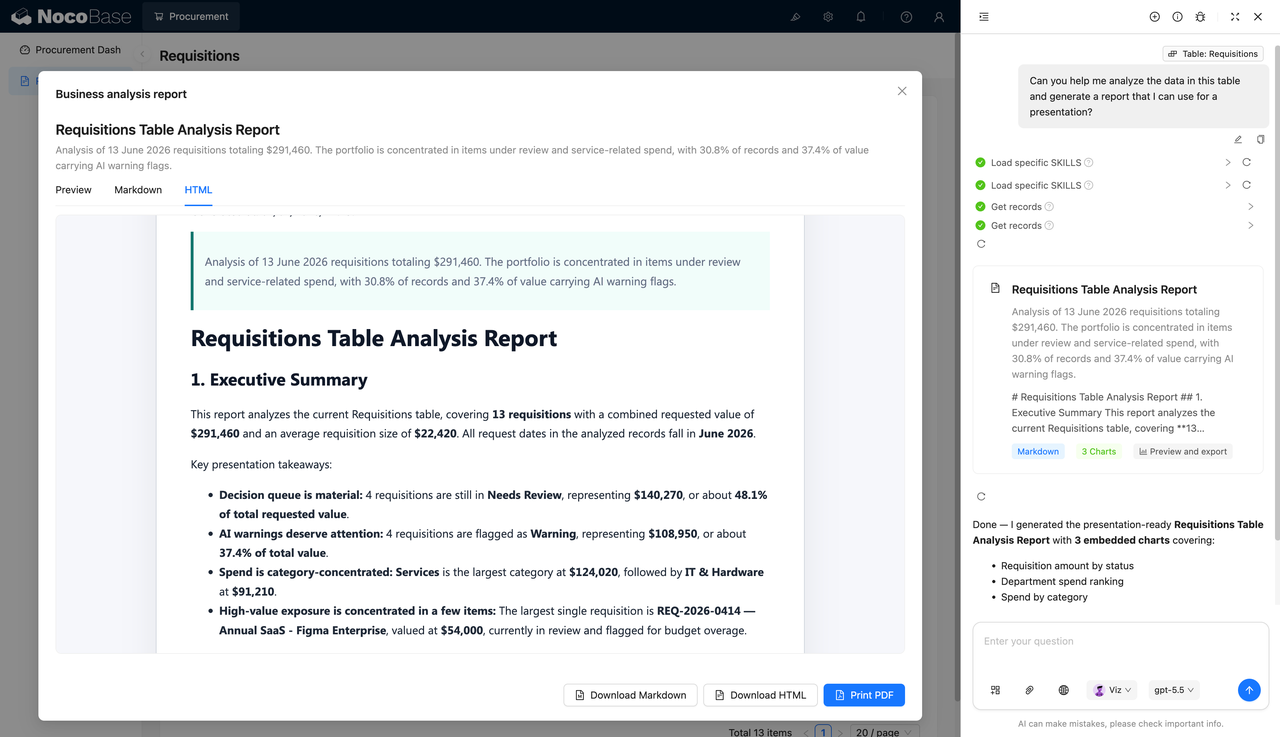Click Key presentation takeaways text
Image resolution: width=1280 pixels, height=737 pixels.
261,465
